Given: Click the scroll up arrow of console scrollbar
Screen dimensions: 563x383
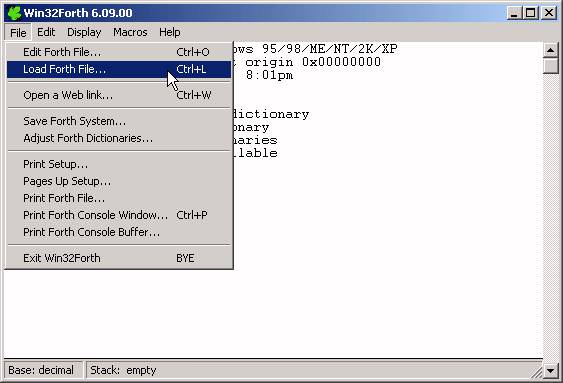Looking at the screenshot, I should click(x=550, y=50).
